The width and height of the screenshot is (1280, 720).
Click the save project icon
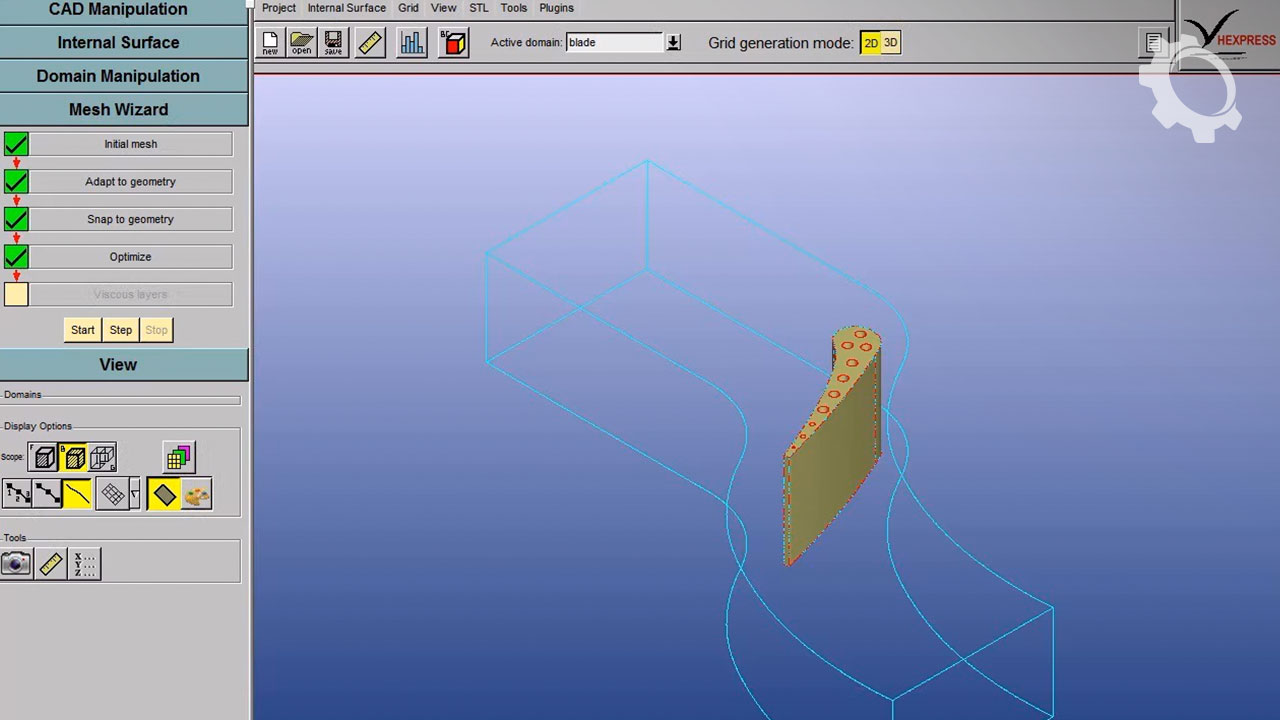pyautogui.click(x=333, y=43)
